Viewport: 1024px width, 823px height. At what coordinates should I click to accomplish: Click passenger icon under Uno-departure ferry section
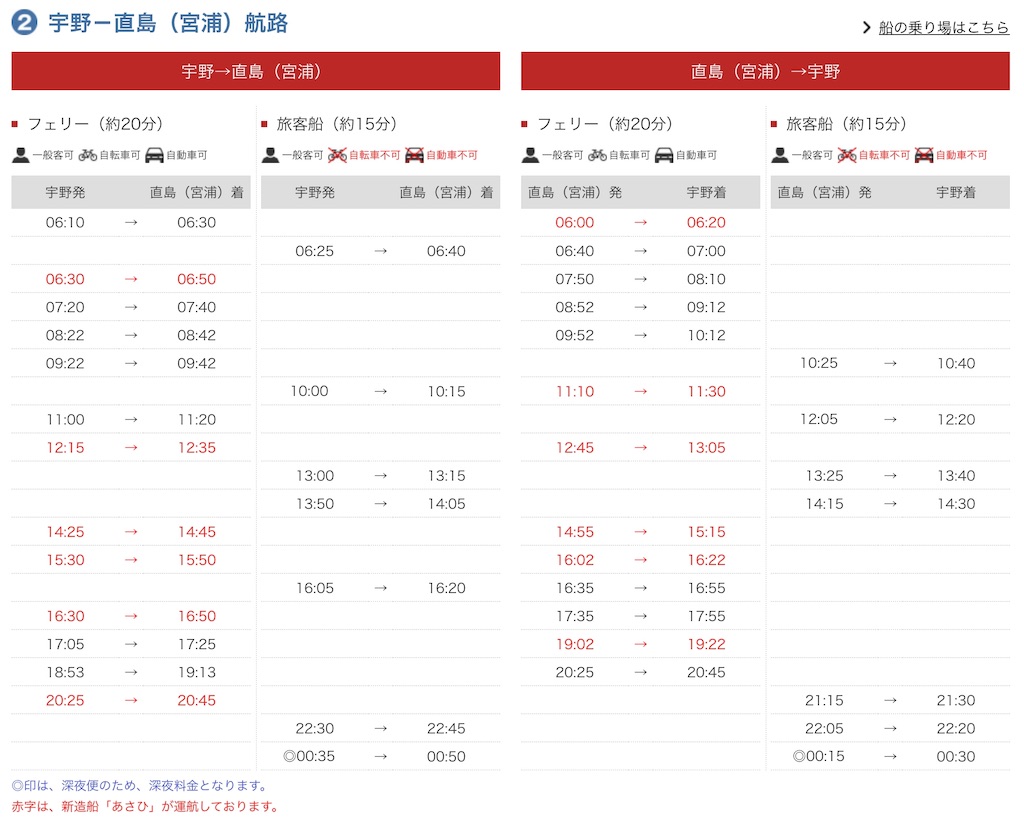(21, 155)
